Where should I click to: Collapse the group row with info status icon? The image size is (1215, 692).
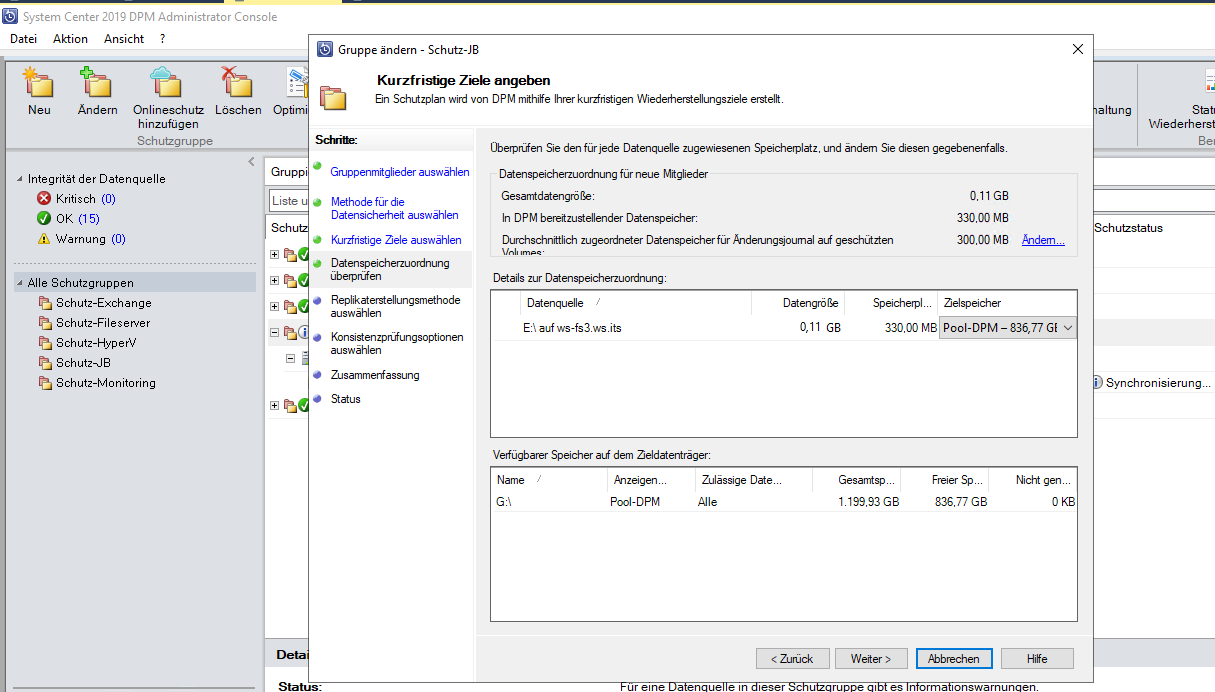275,332
